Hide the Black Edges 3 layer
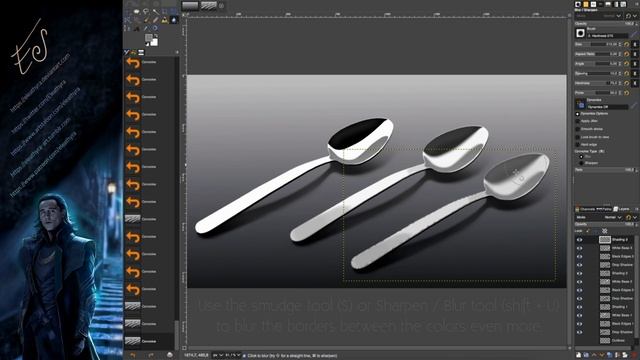The height and width of the screenshot is (360, 640). tap(580, 256)
